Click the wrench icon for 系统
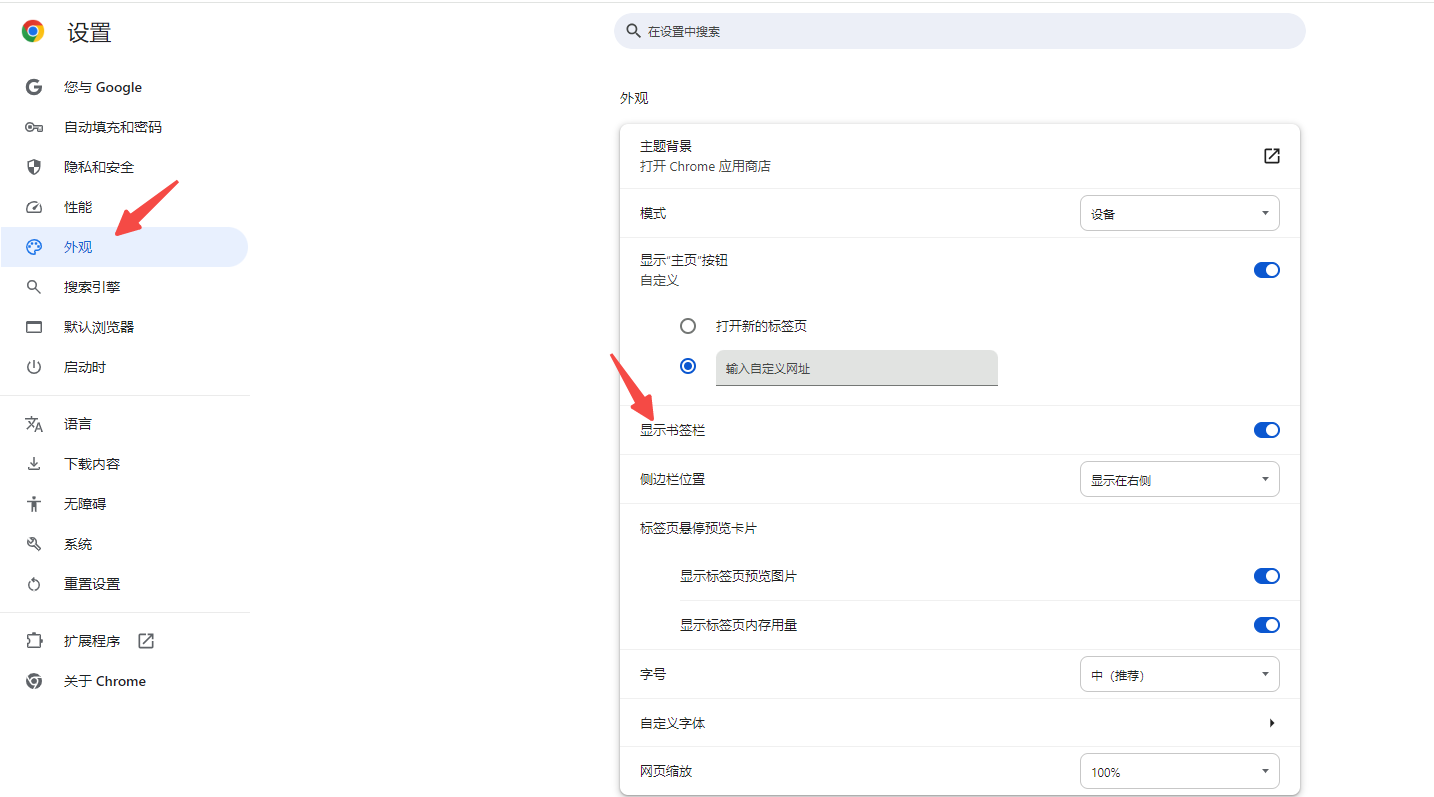 (x=34, y=544)
